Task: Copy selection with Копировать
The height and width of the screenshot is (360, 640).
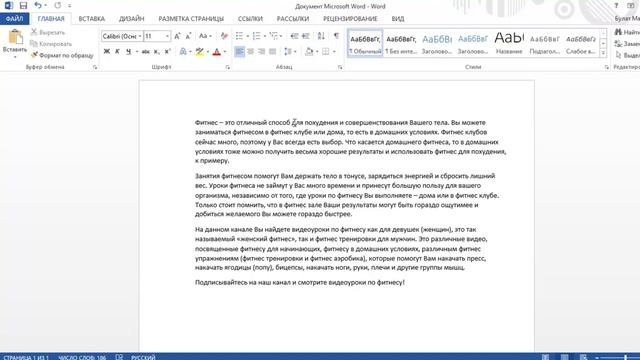Action: 51,44
